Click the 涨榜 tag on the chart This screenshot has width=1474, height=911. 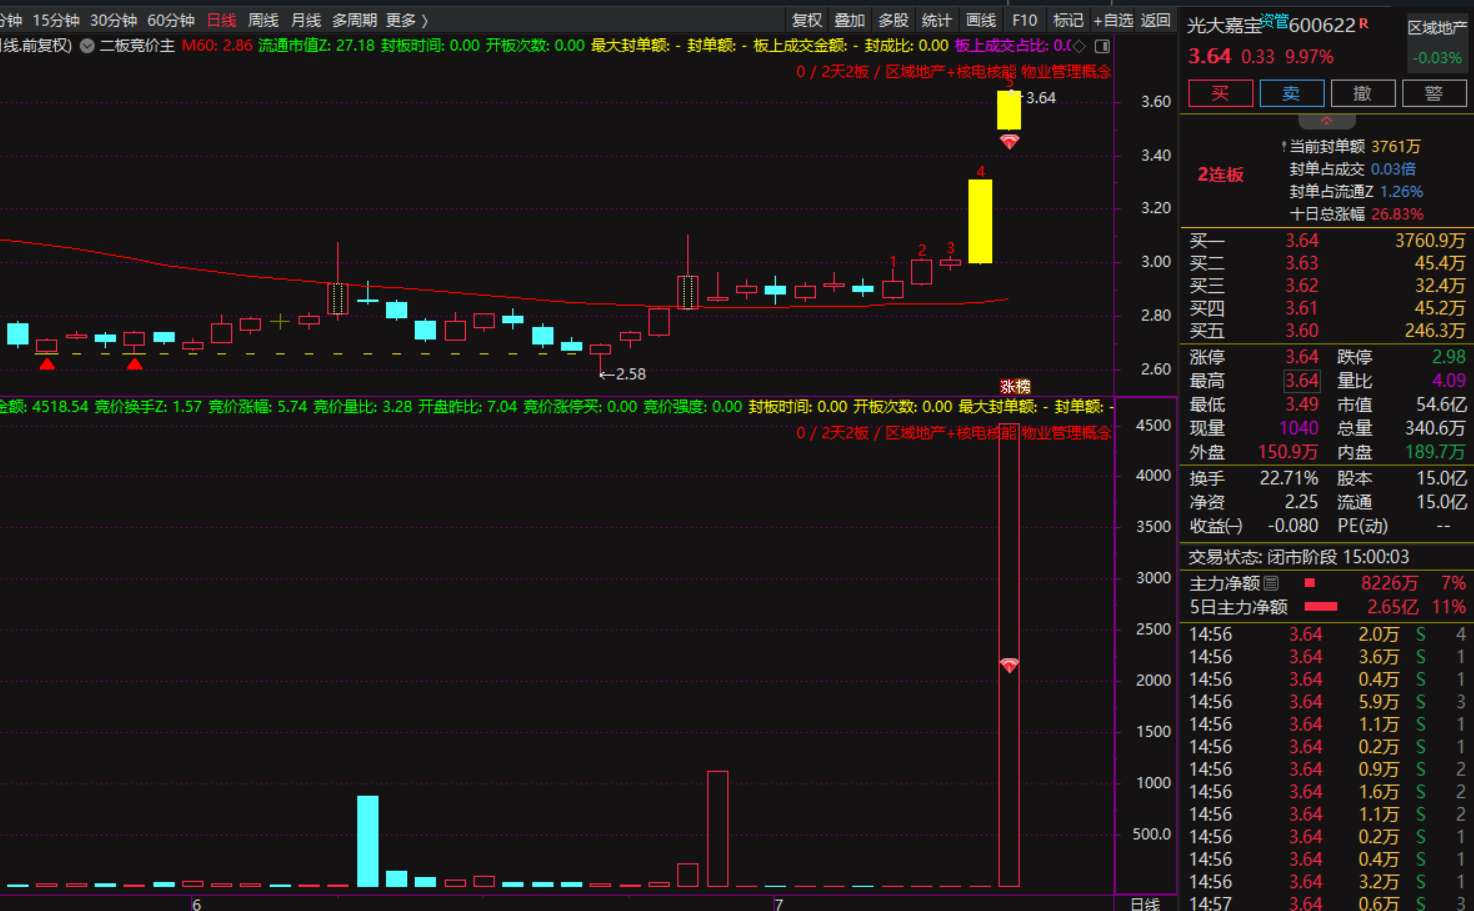pos(1014,387)
